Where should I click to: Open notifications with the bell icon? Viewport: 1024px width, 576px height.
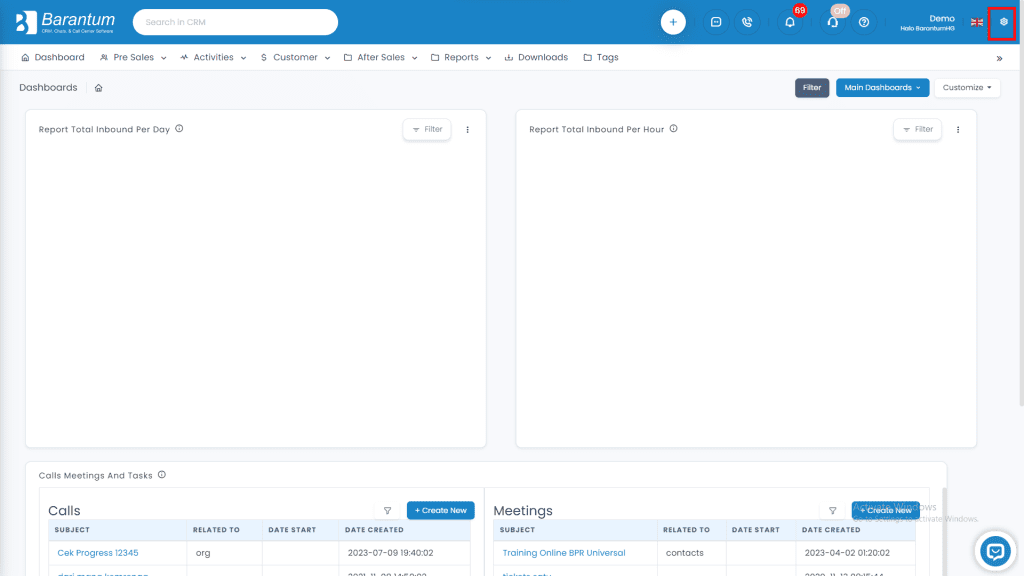[x=789, y=21]
